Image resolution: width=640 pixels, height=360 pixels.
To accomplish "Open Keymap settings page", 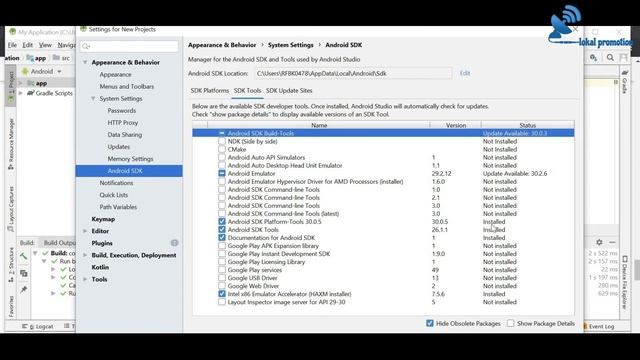I will (103, 219).
